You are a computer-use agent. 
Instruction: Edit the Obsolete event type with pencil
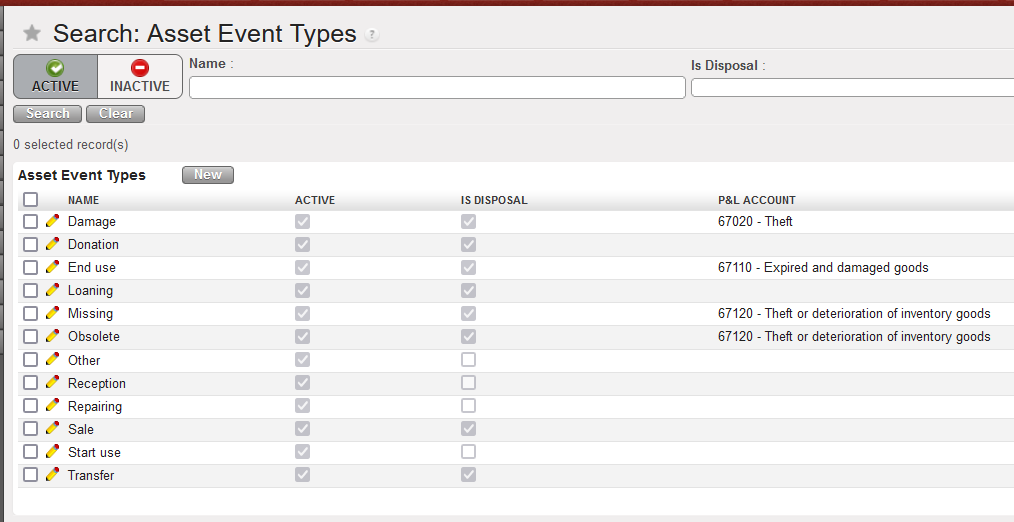click(53, 336)
